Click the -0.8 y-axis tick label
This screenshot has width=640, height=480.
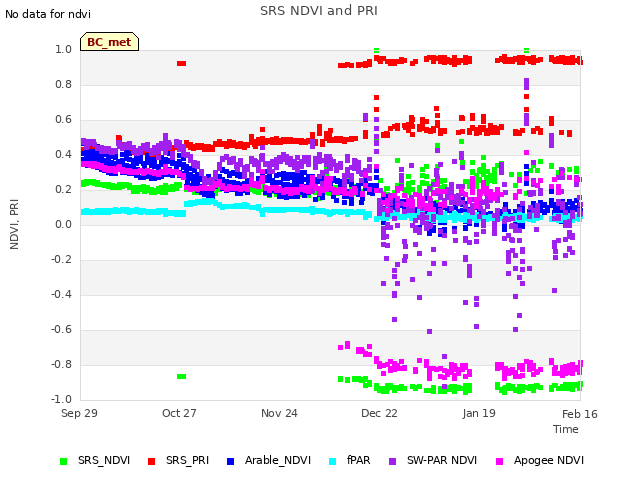coord(61,364)
